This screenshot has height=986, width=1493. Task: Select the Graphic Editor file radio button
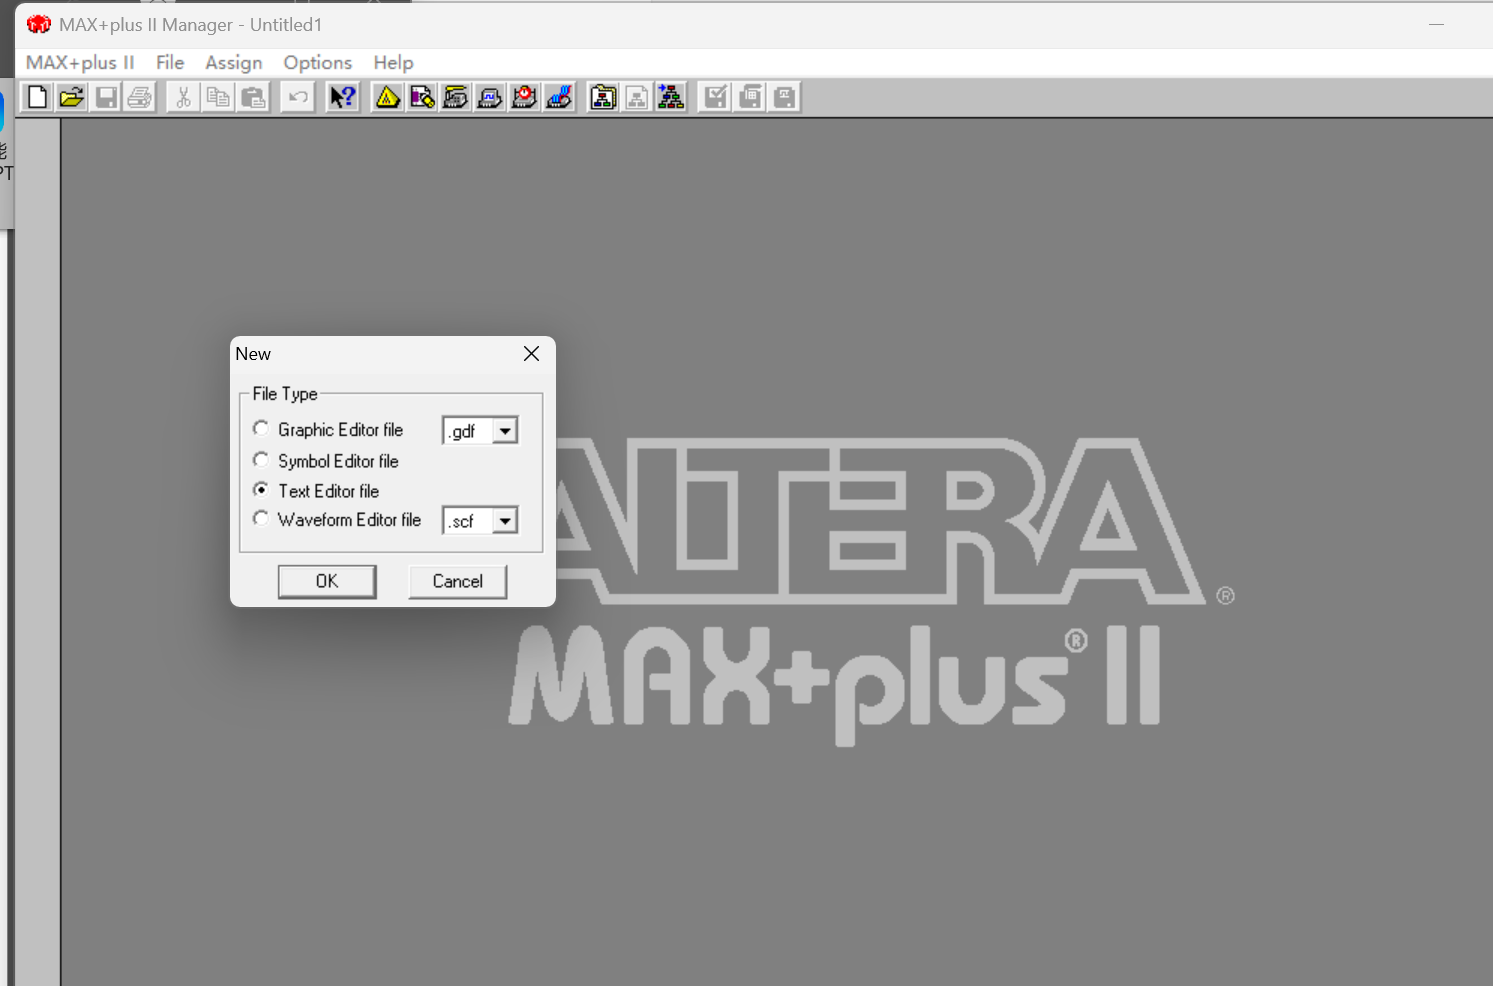point(261,428)
